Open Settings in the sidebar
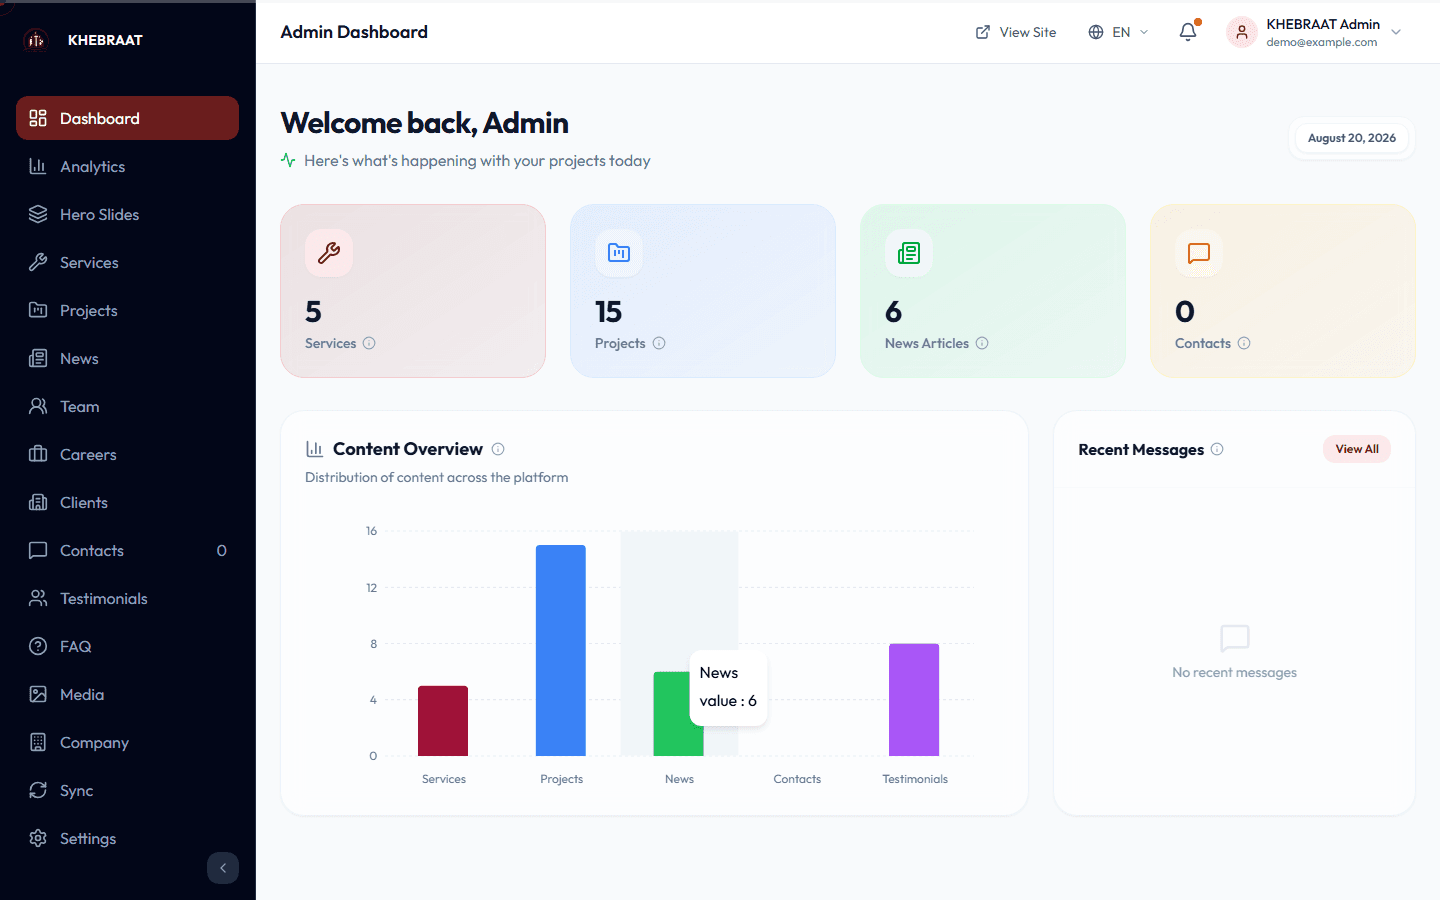Image resolution: width=1440 pixels, height=900 pixels. 127,838
